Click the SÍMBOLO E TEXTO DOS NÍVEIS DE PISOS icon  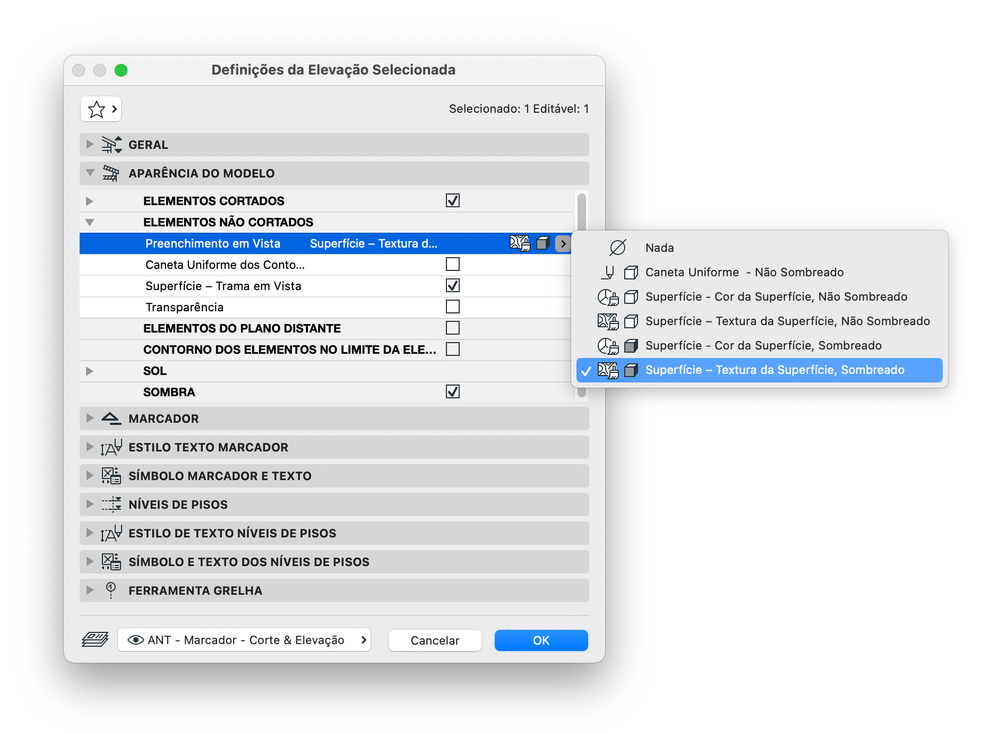(111, 562)
